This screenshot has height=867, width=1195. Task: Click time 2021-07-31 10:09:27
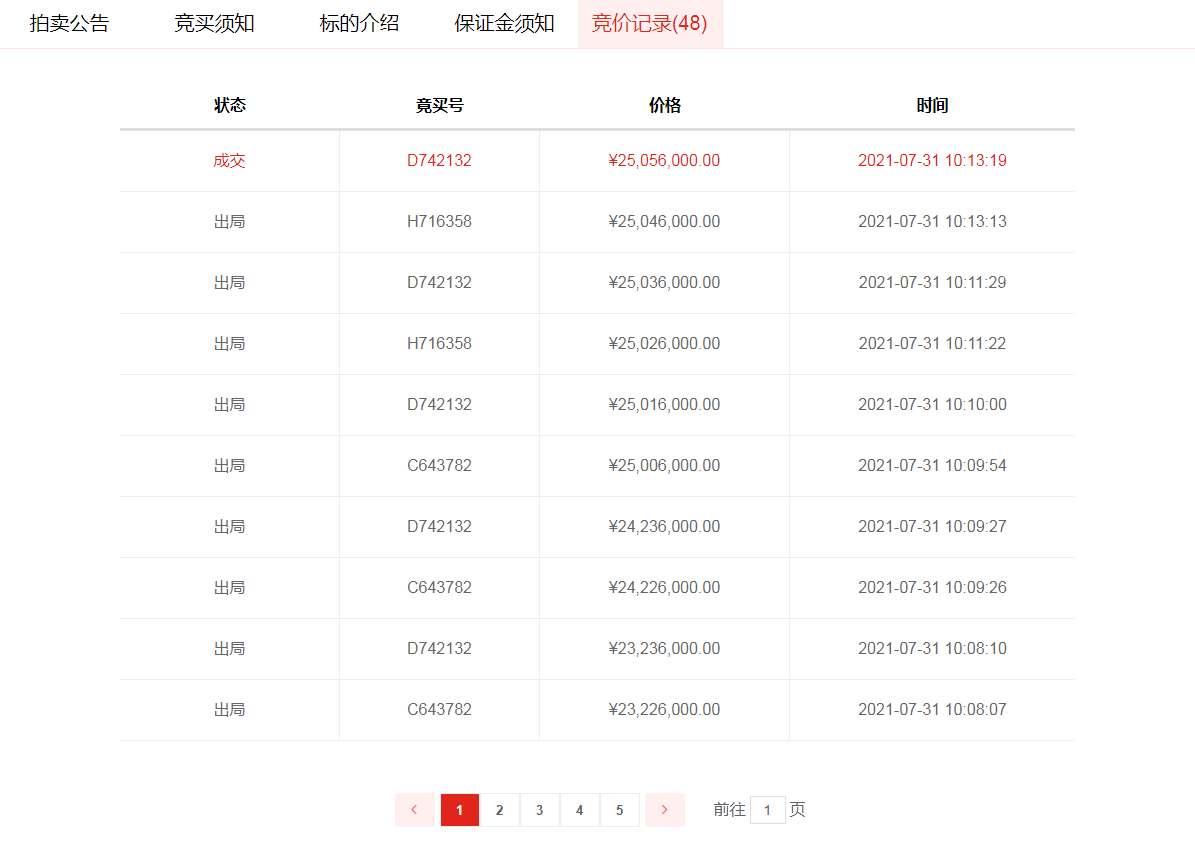(x=932, y=526)
